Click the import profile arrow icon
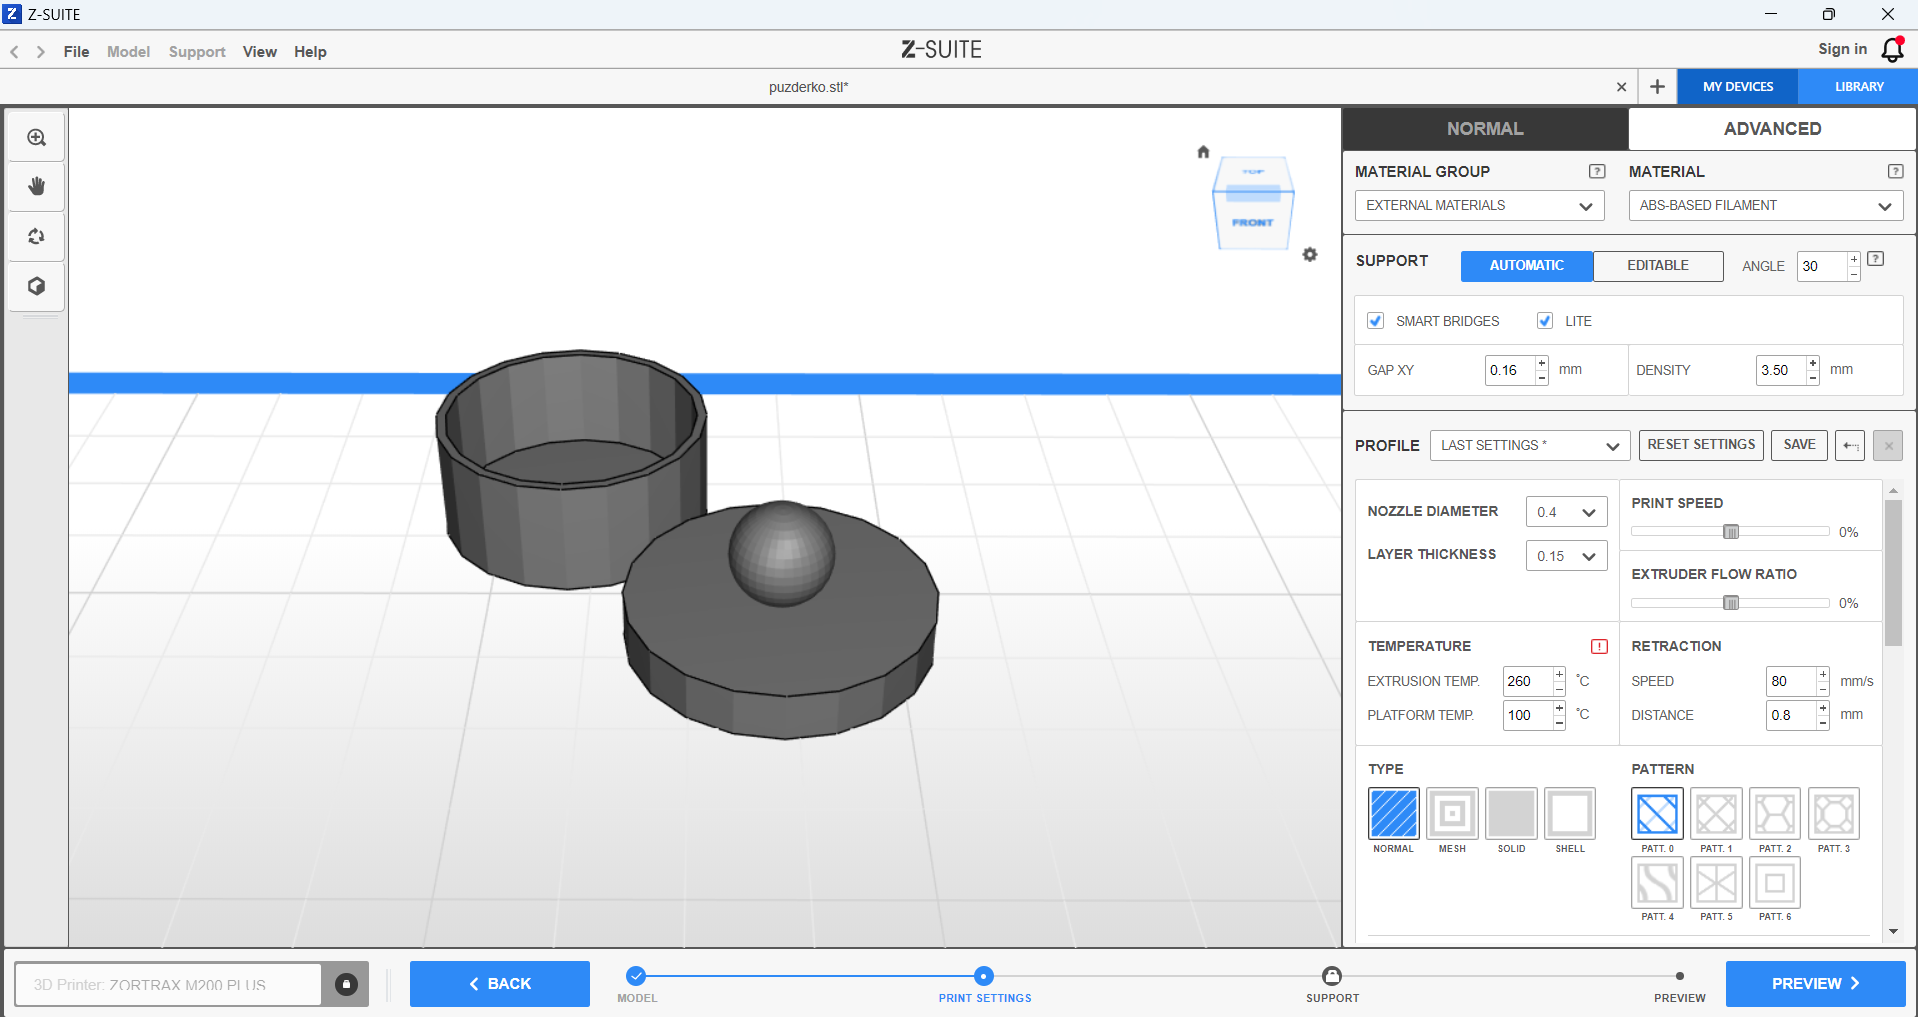The image size is (1918, 1017). click(1850, 446)
